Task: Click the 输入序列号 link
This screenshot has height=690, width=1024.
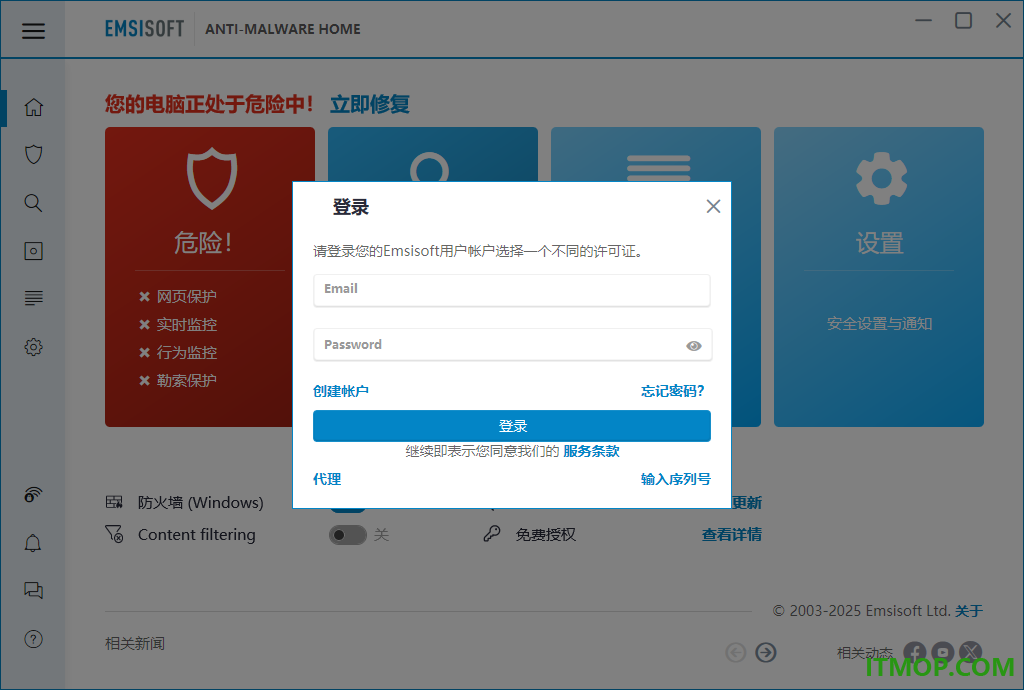Action: [675, 479]
